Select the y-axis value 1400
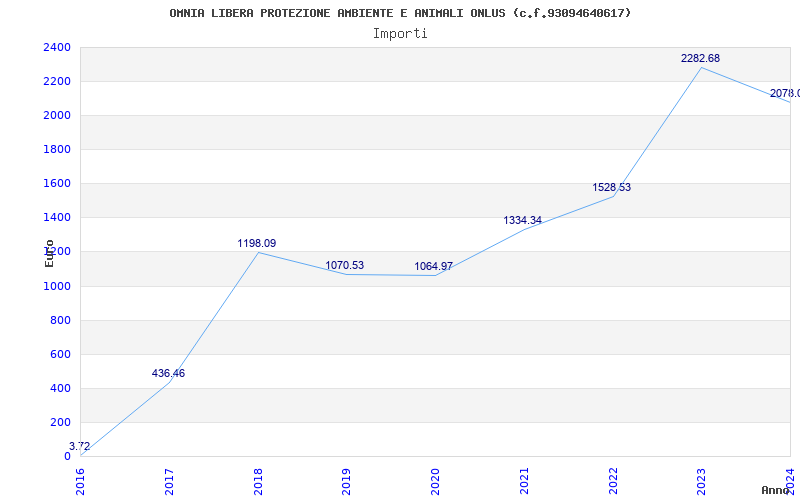 [x=57, y=217]
